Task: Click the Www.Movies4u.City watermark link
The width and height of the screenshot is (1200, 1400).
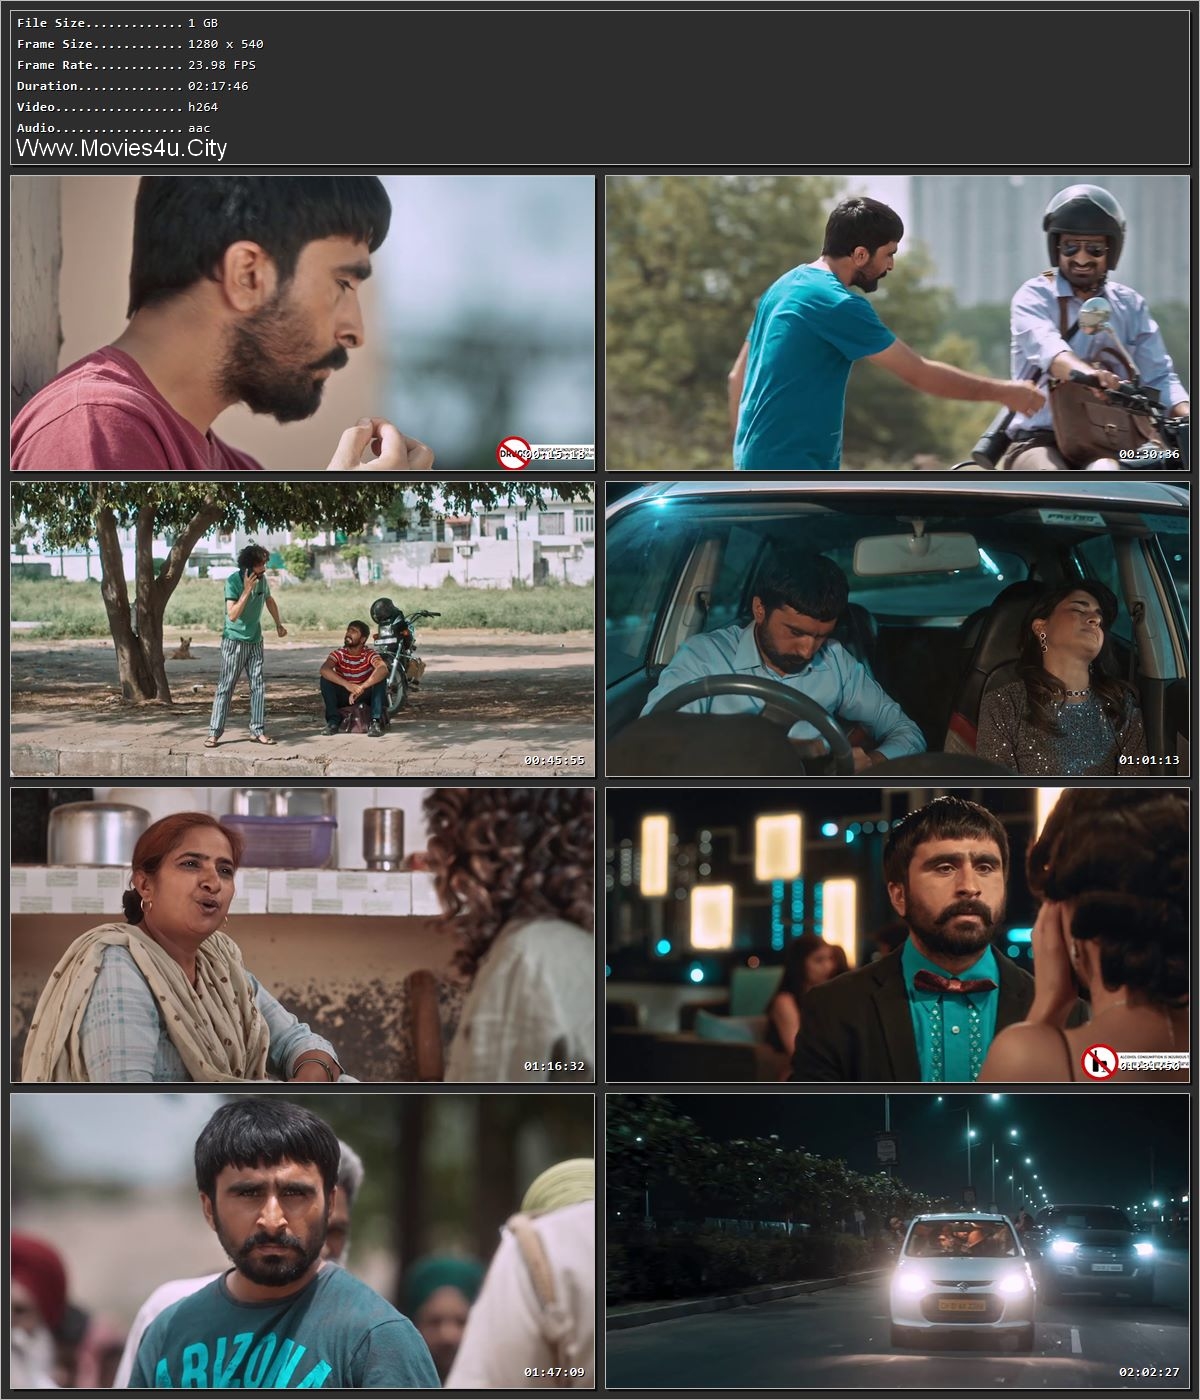Action: point(120,147)
